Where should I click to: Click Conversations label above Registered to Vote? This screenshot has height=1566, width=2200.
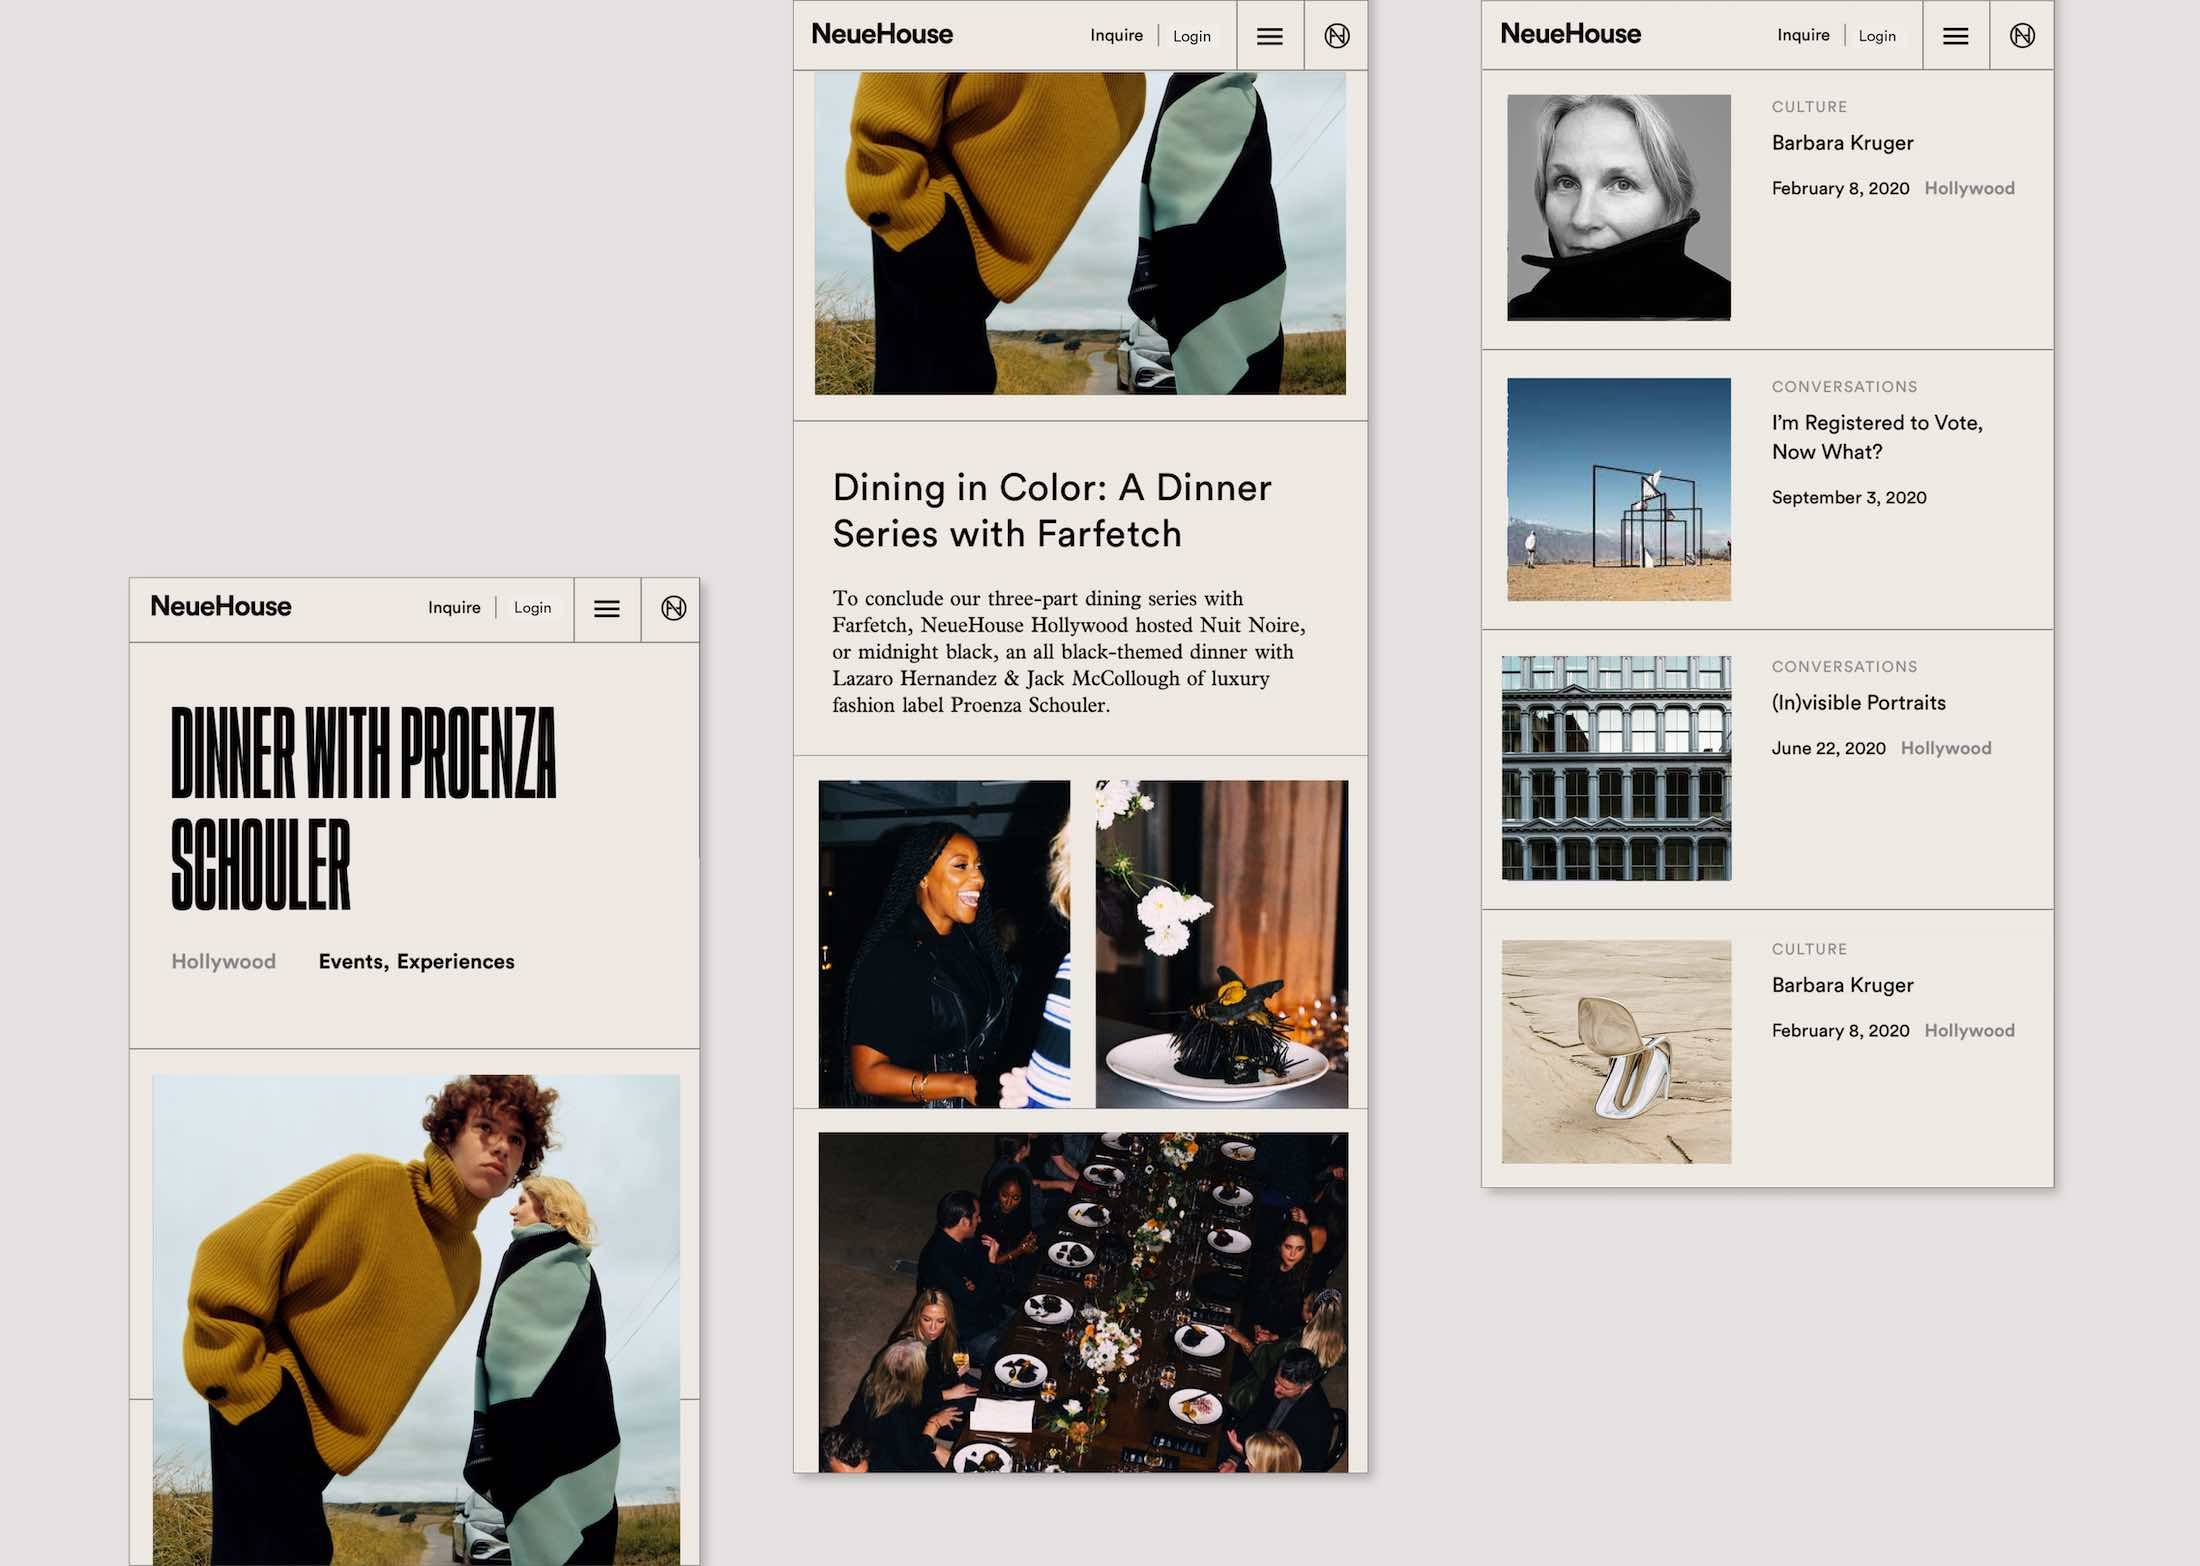[x=1844, y=387]
